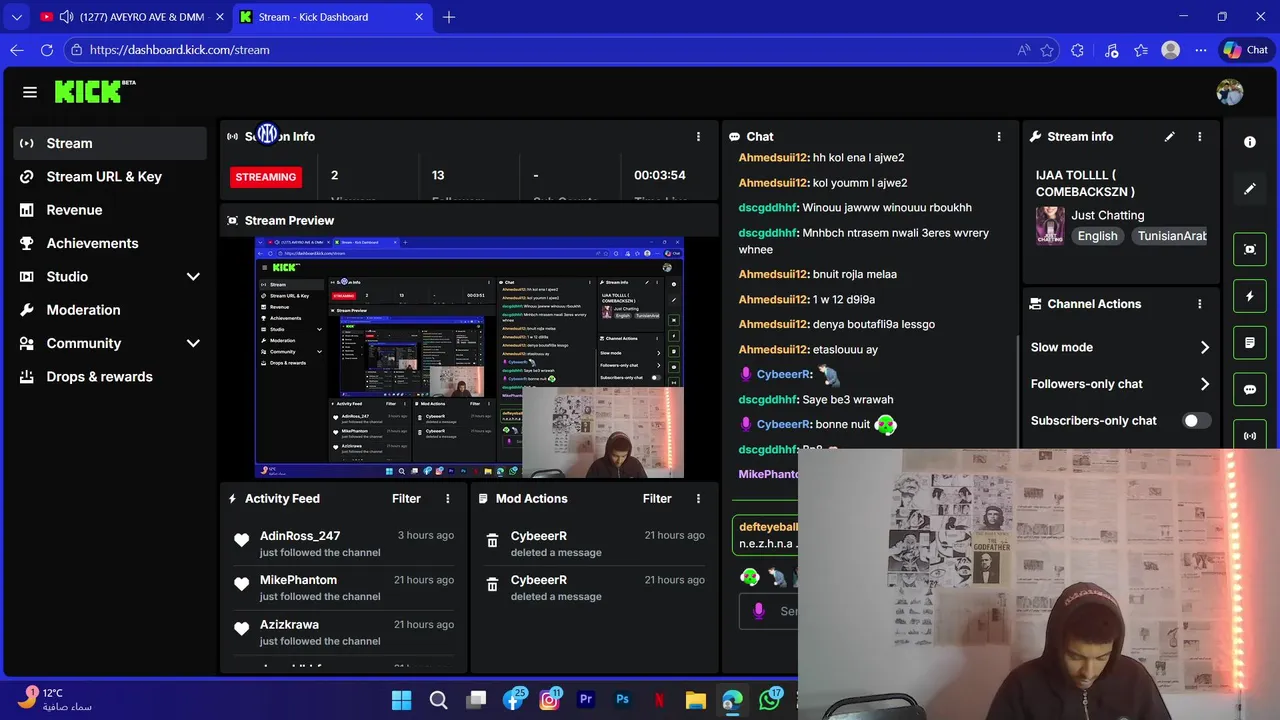Open the profile avatar menu in Kick
Viewport: 1280px width, 720px height.
coord(1229,92)
